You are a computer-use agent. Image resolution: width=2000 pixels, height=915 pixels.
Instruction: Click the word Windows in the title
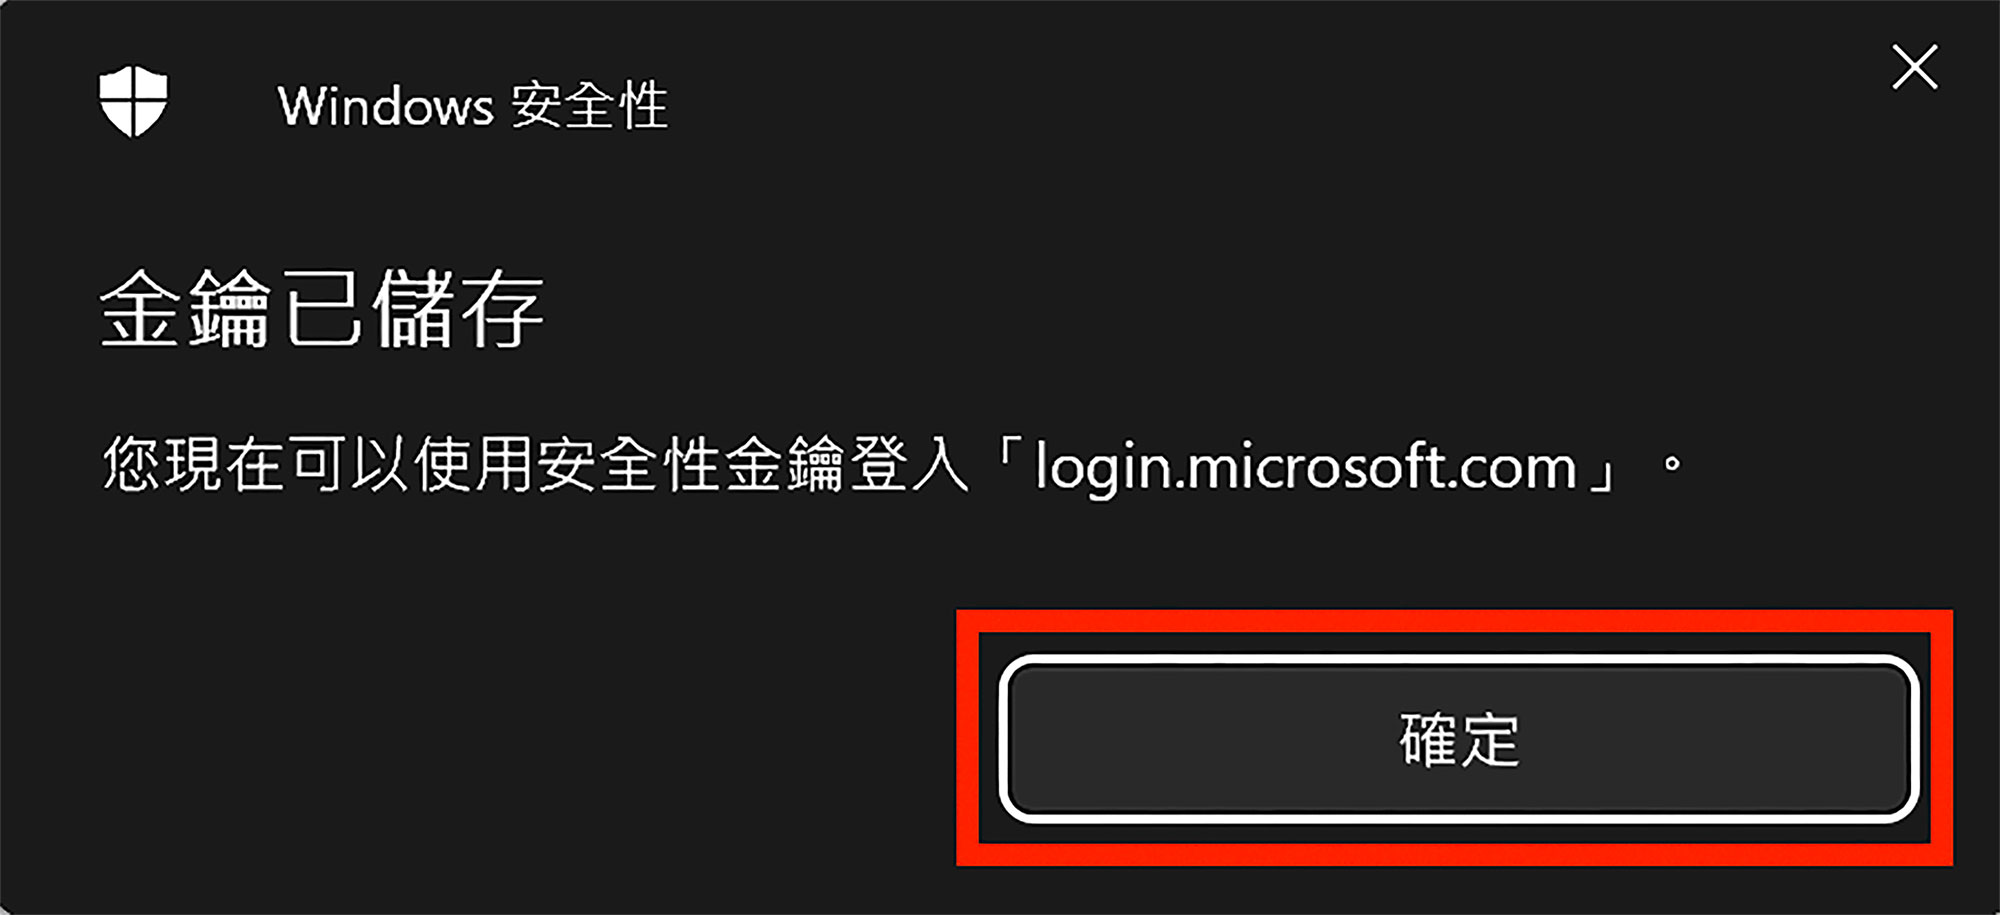386,106
